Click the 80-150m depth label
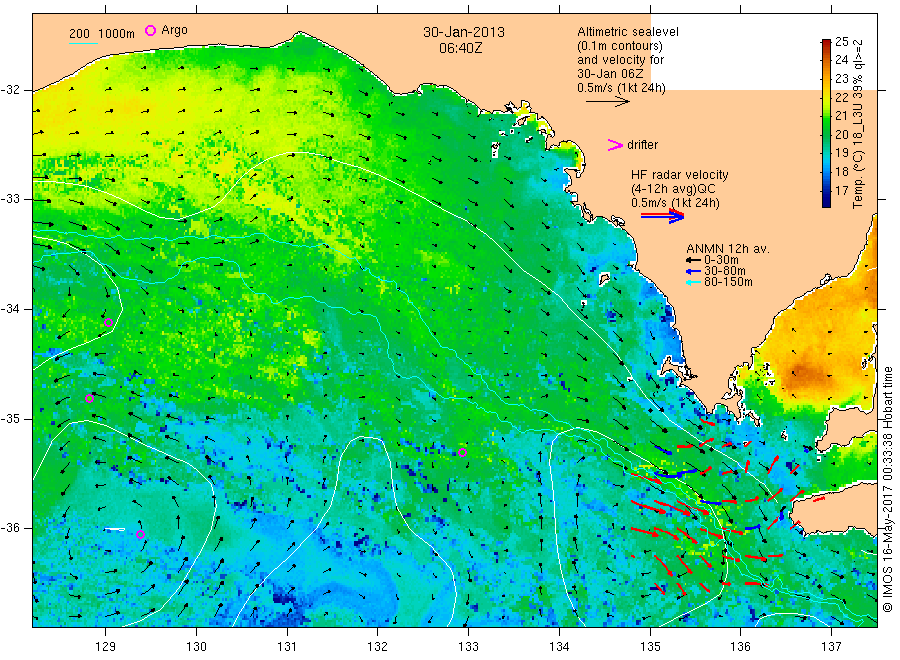Image resolution: width=900 pixels, height=660 pixels. coord(728,282)
